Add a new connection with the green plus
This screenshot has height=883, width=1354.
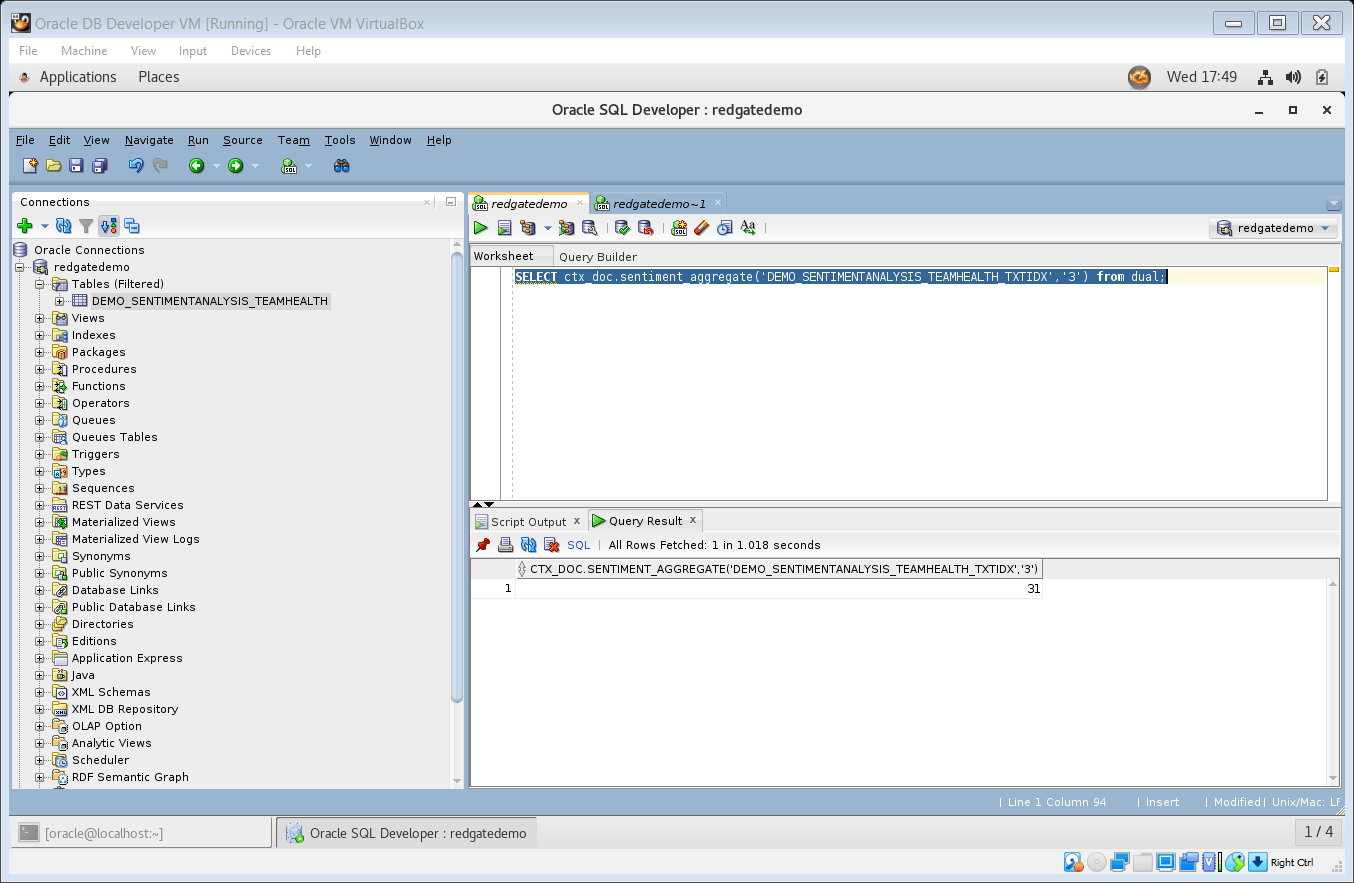coord(26,227)
